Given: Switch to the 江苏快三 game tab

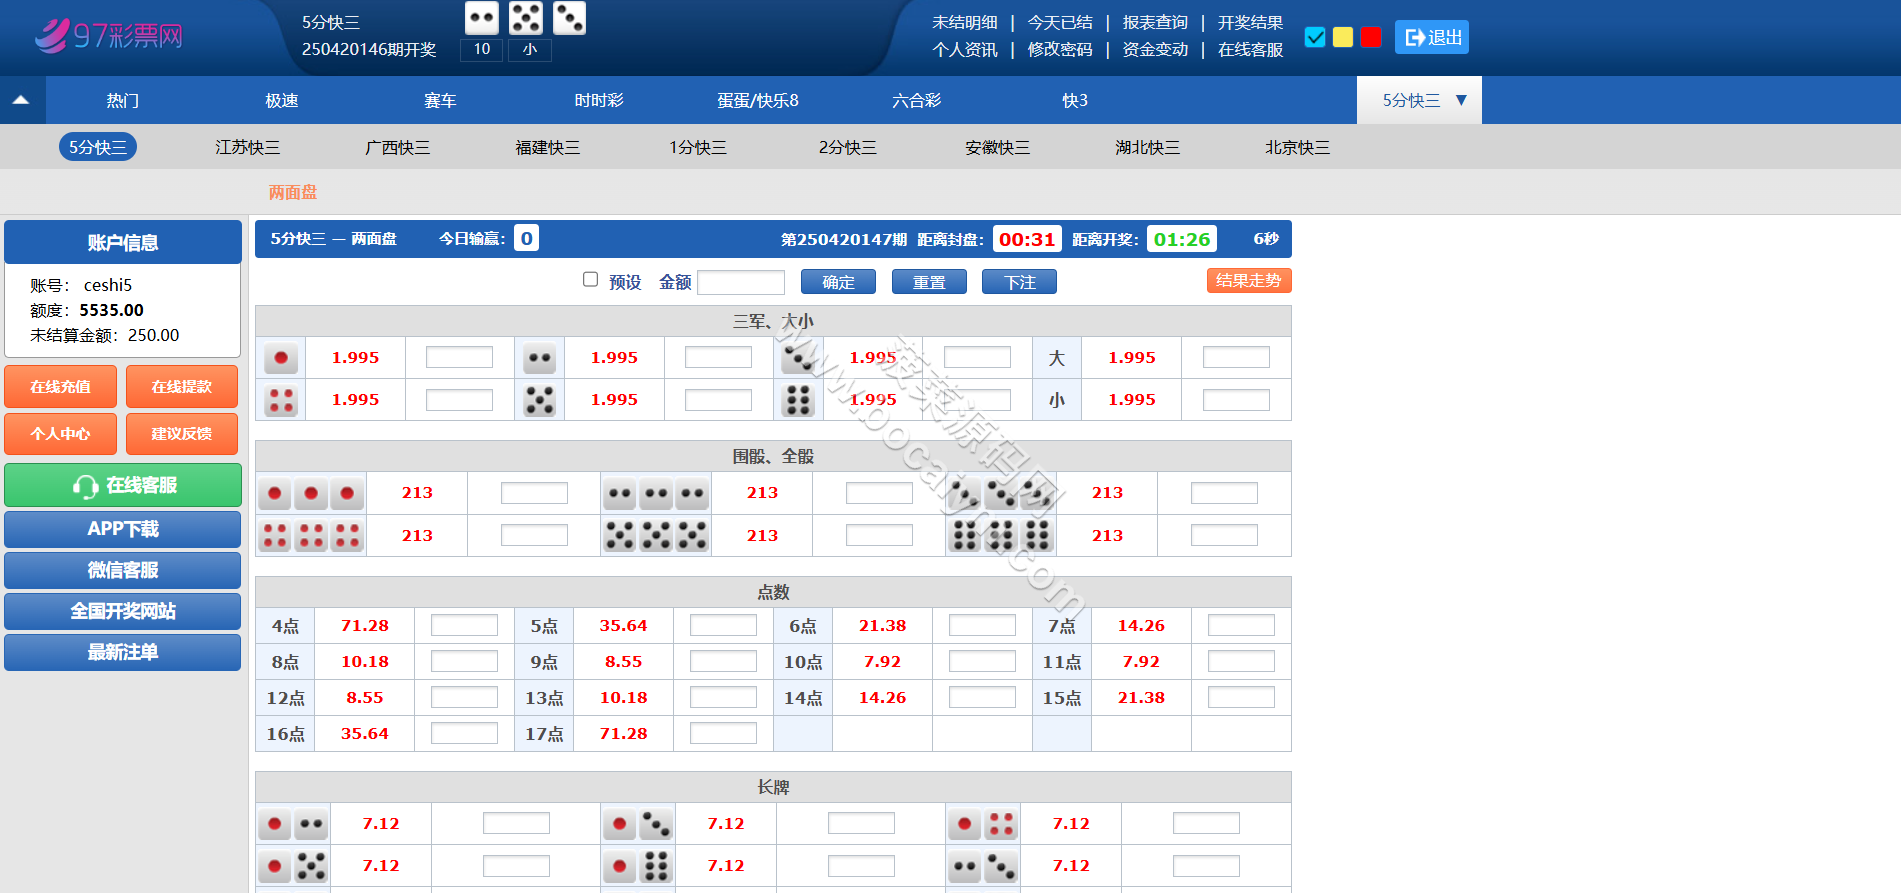Looking at the screenshot, I should pos(247,147).
